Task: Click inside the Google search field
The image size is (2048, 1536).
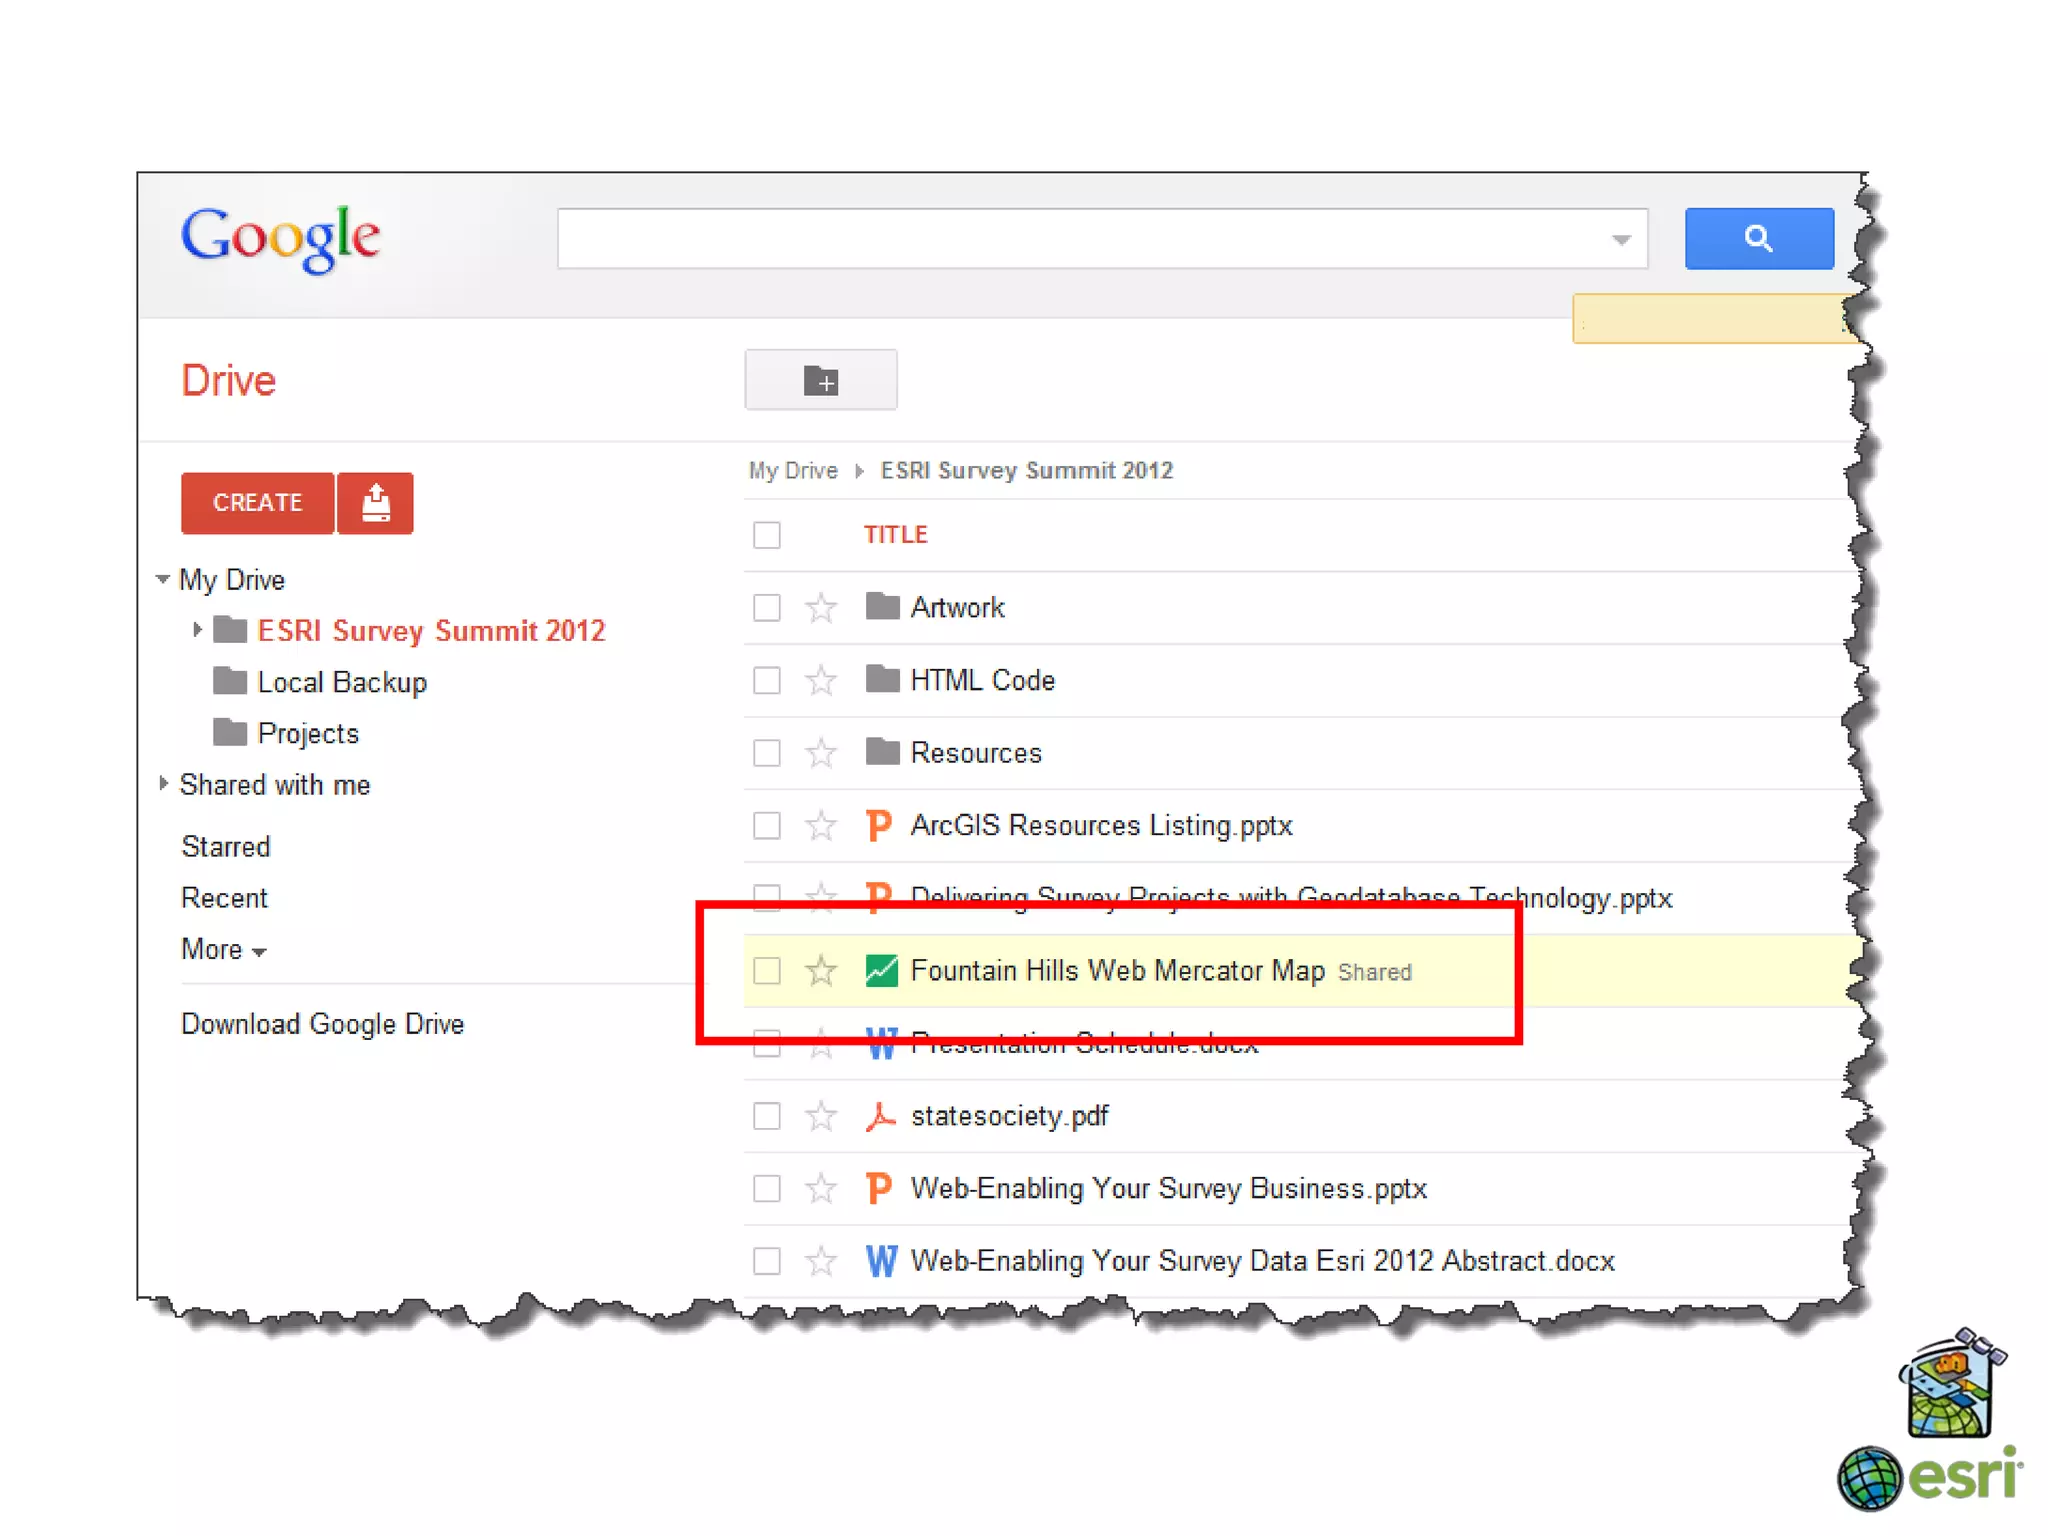Action: [1080, 238]
